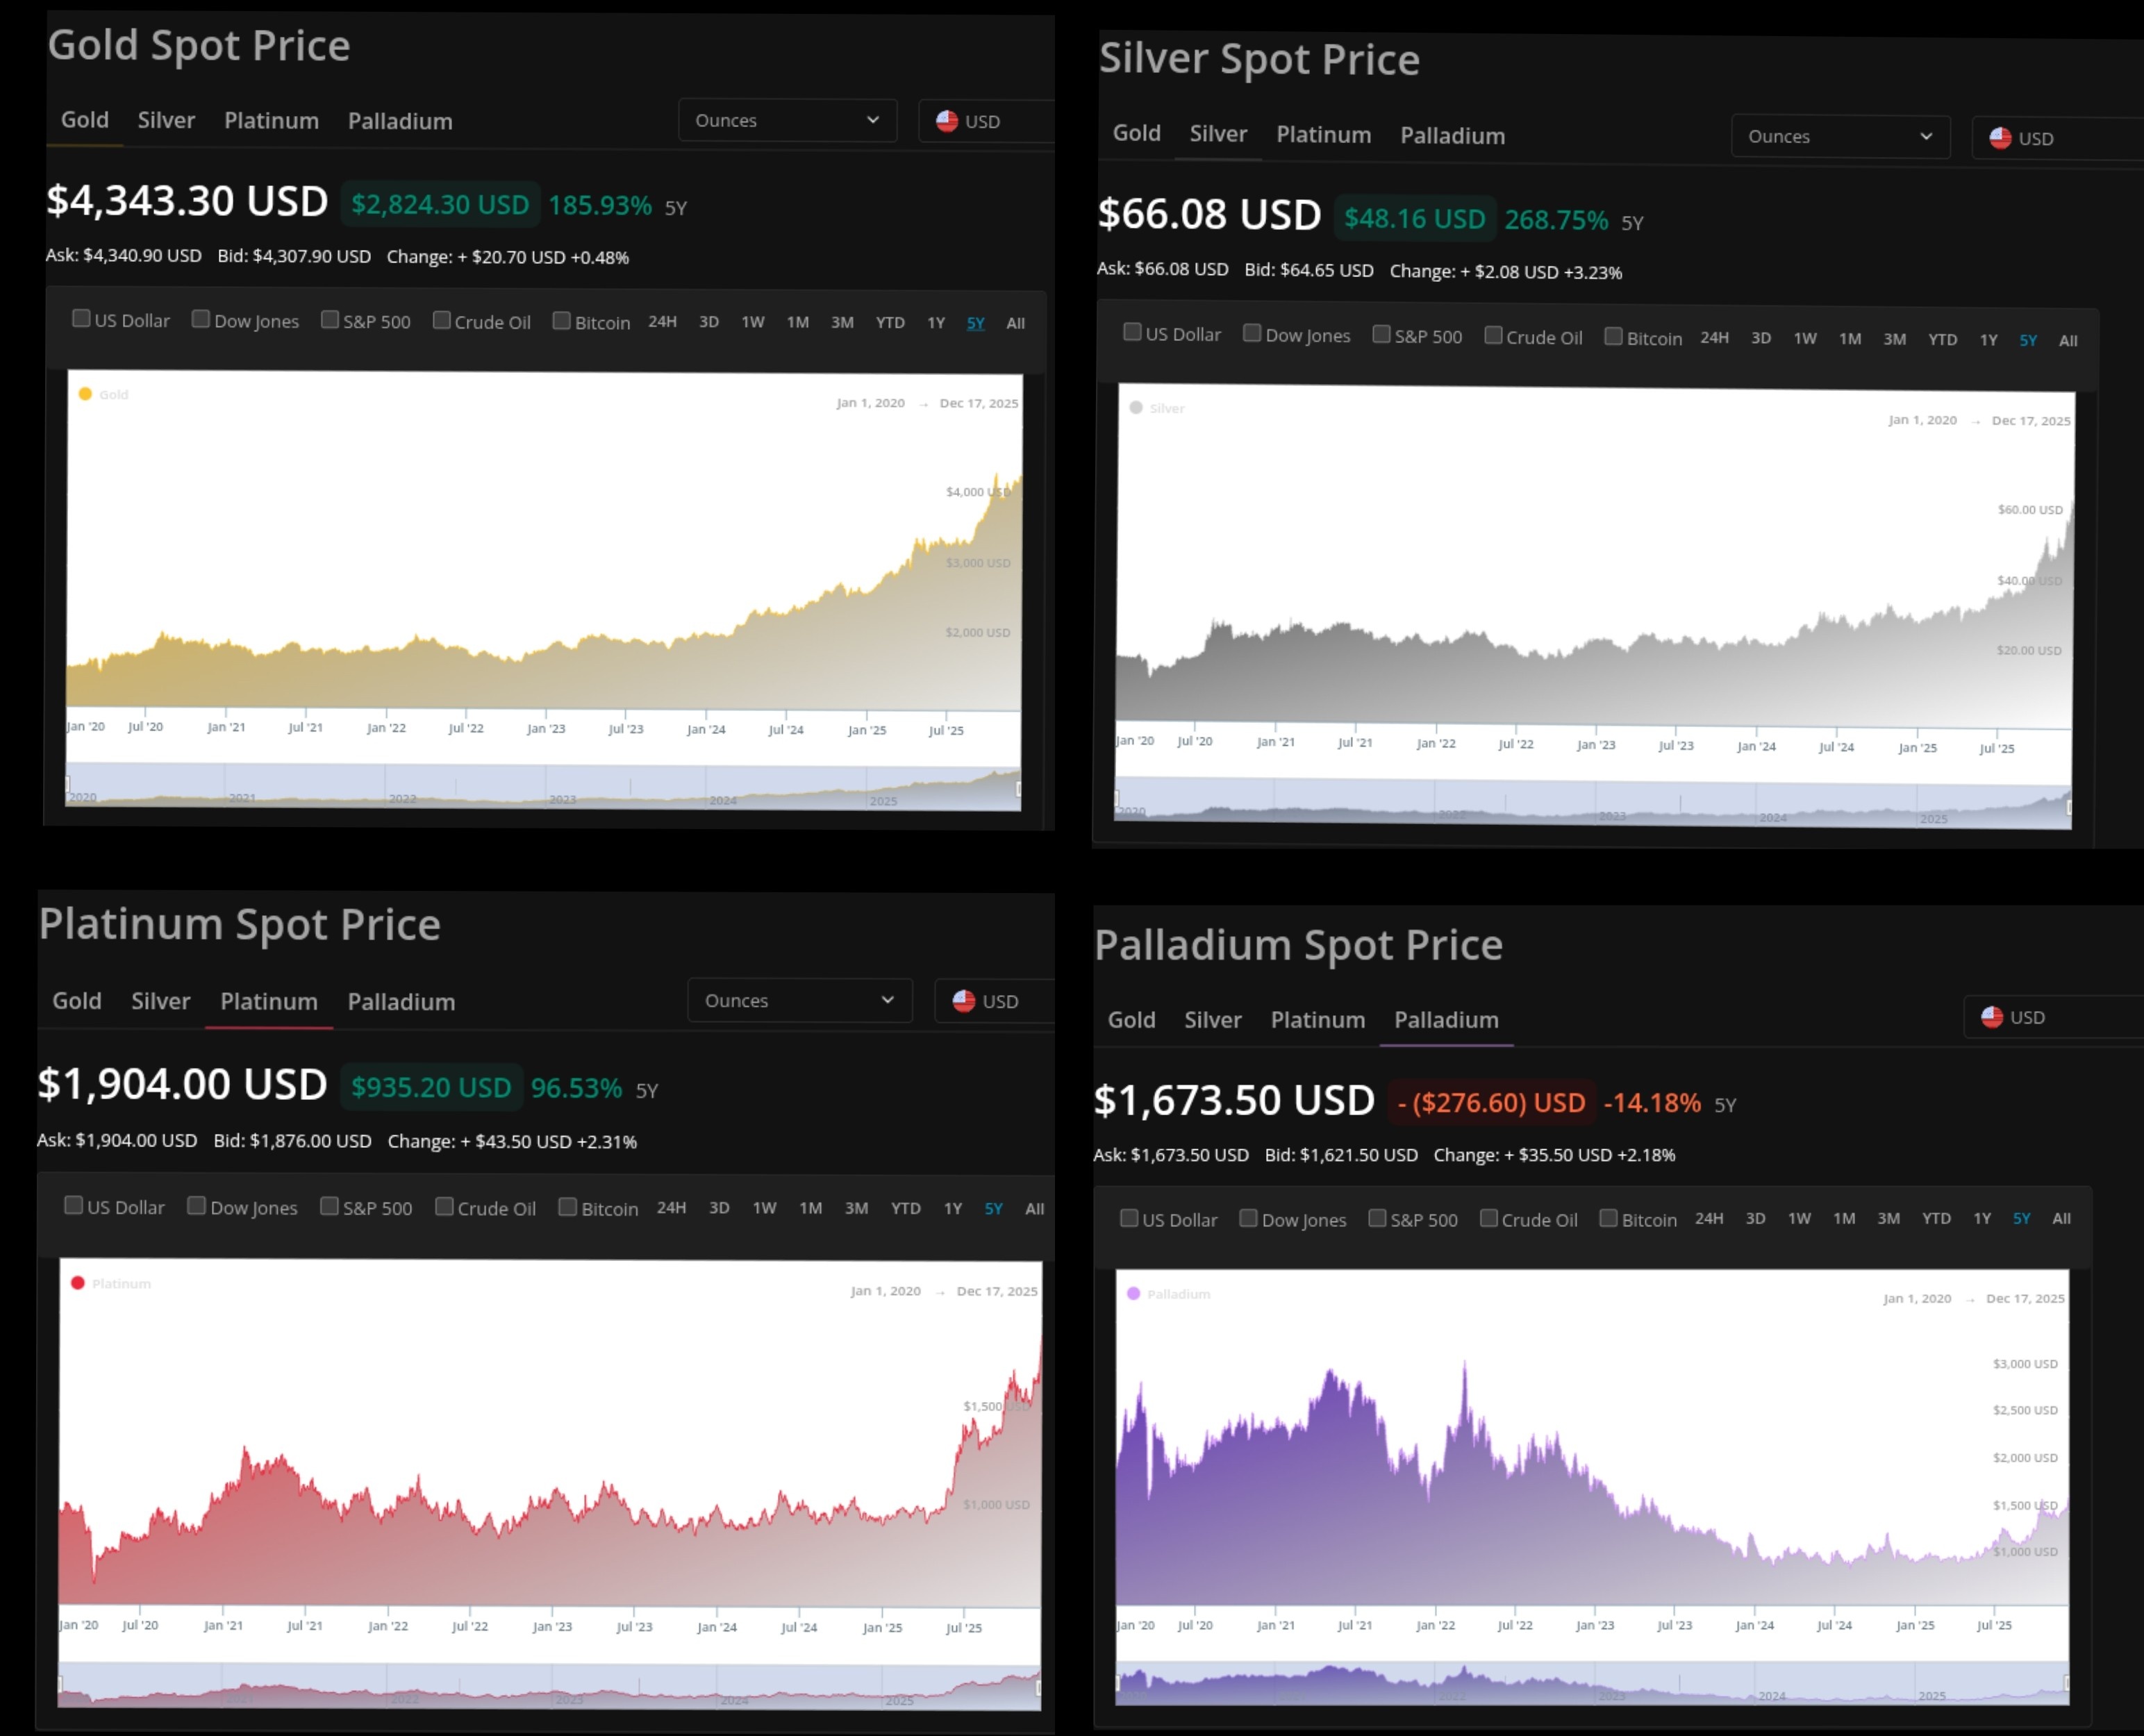Switch to Palladium tab in Gold panel

point(400,121)
